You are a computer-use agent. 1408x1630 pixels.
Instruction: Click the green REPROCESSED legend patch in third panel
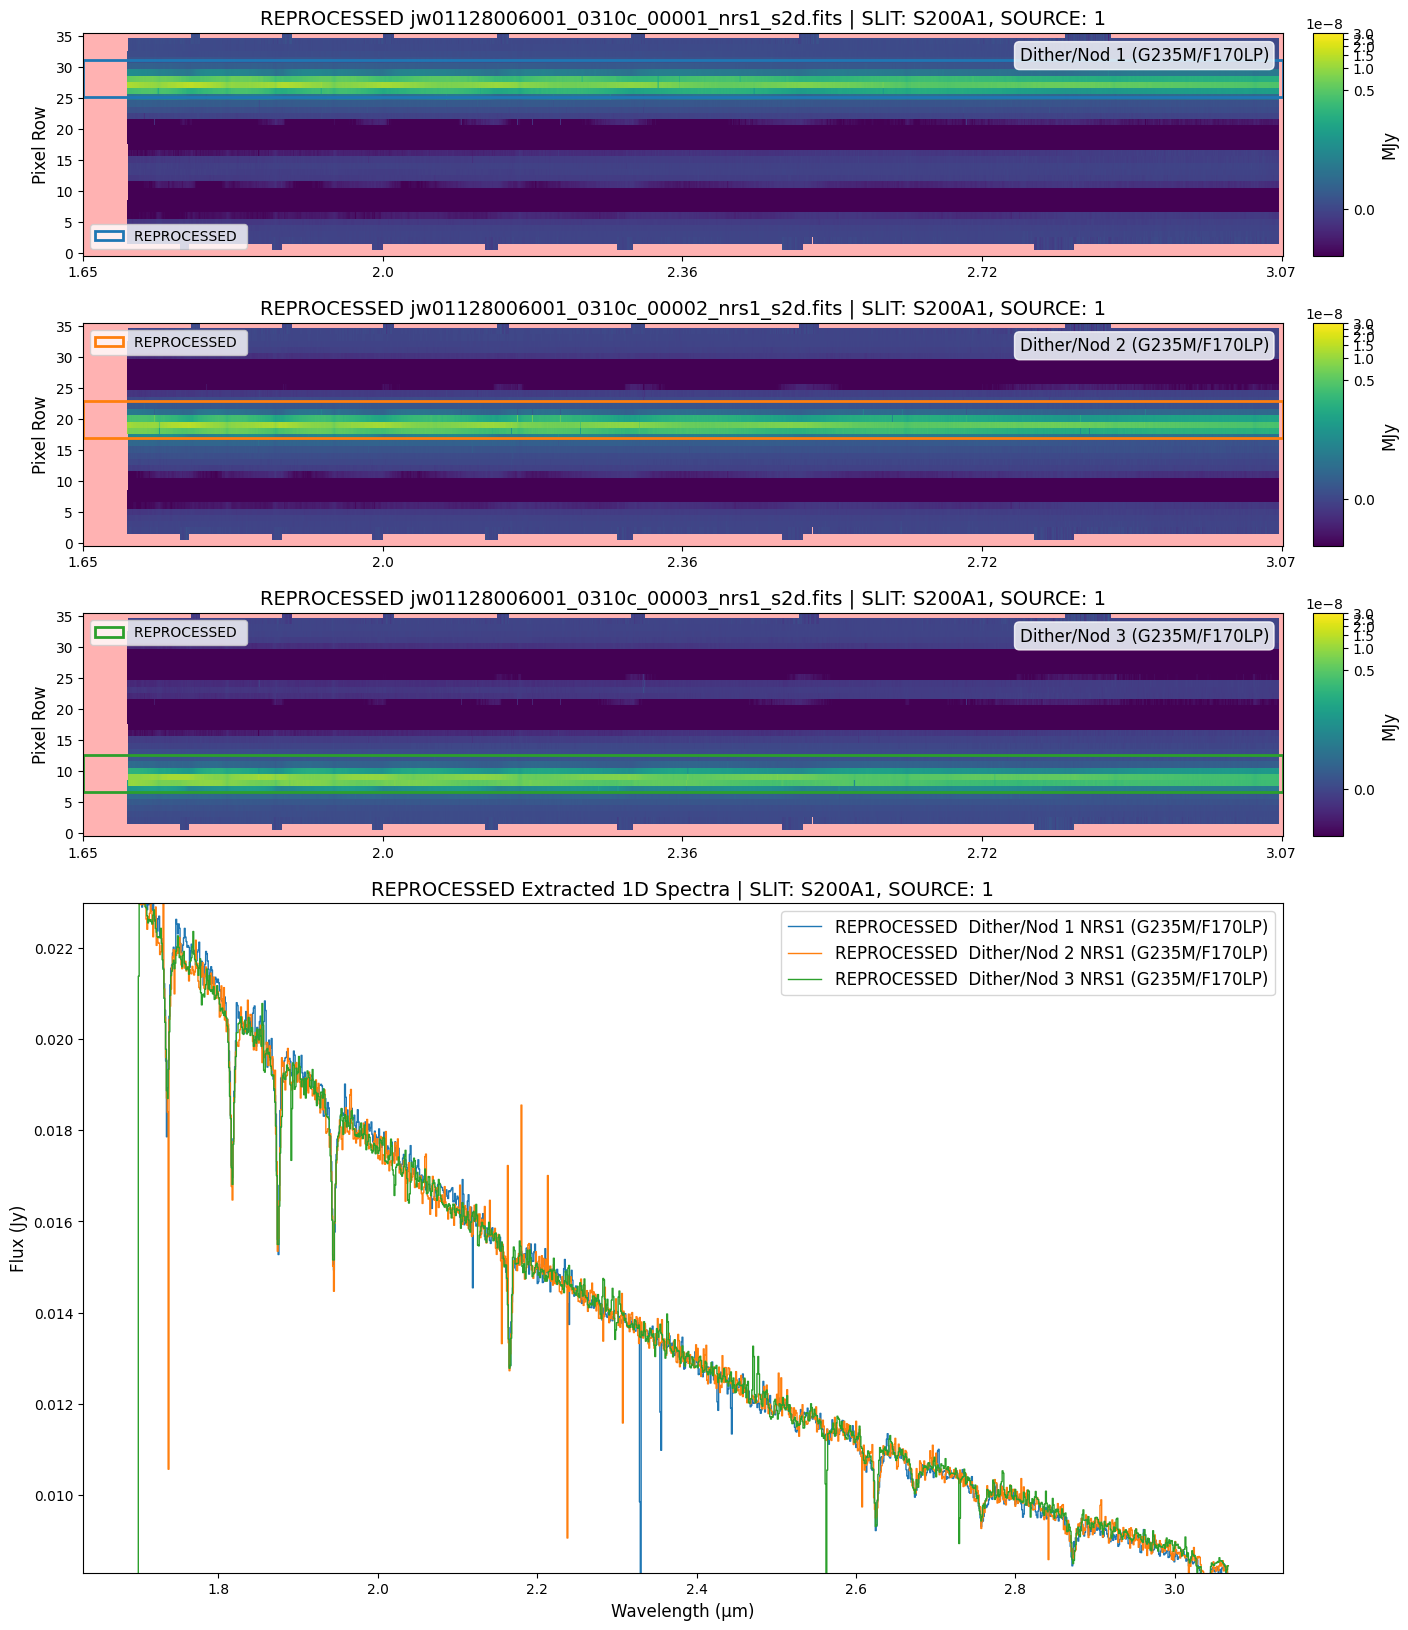[110, 632]
